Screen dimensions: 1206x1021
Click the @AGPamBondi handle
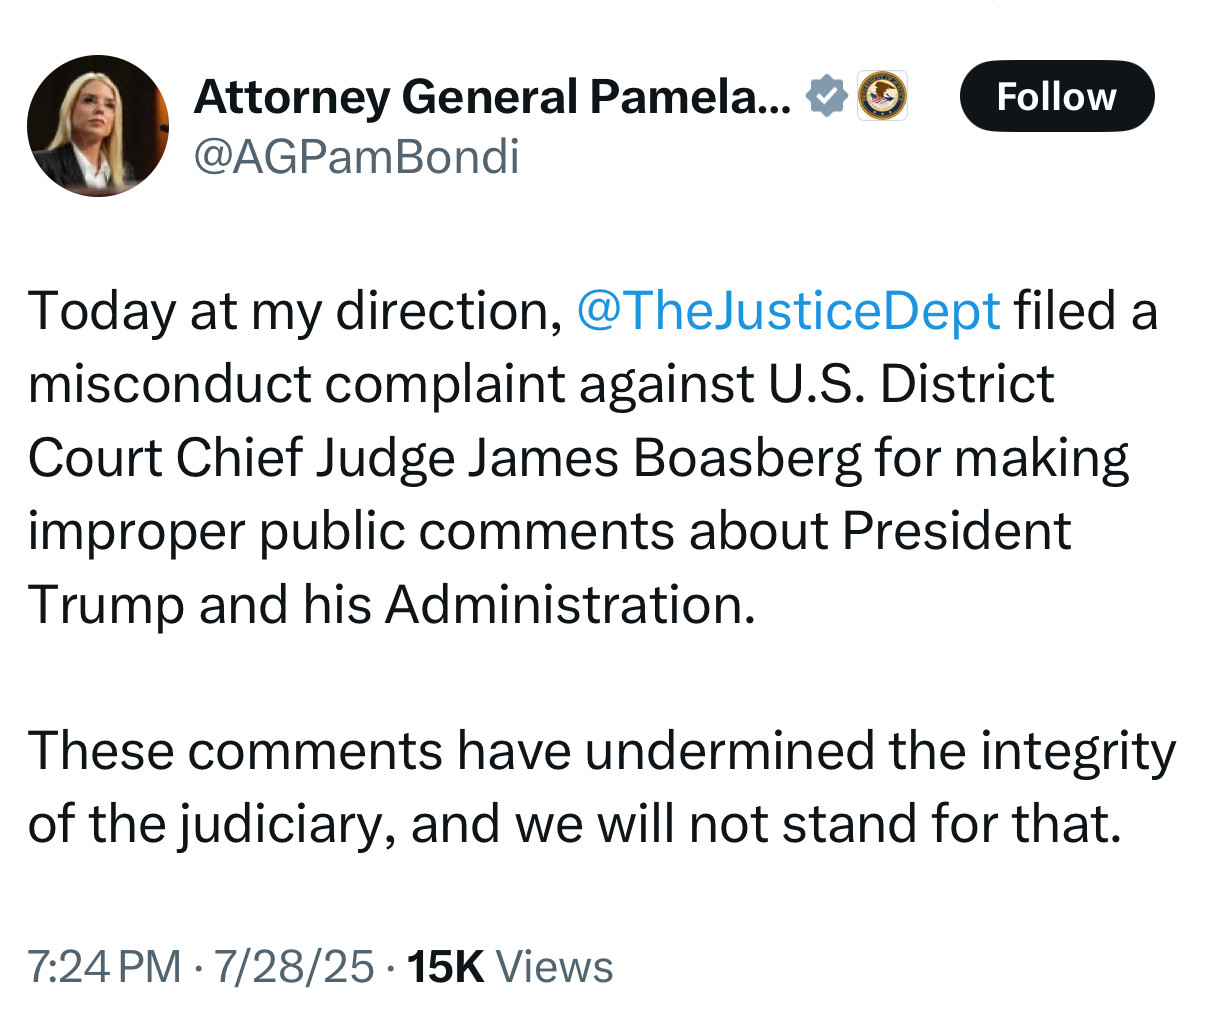point(356,157)
